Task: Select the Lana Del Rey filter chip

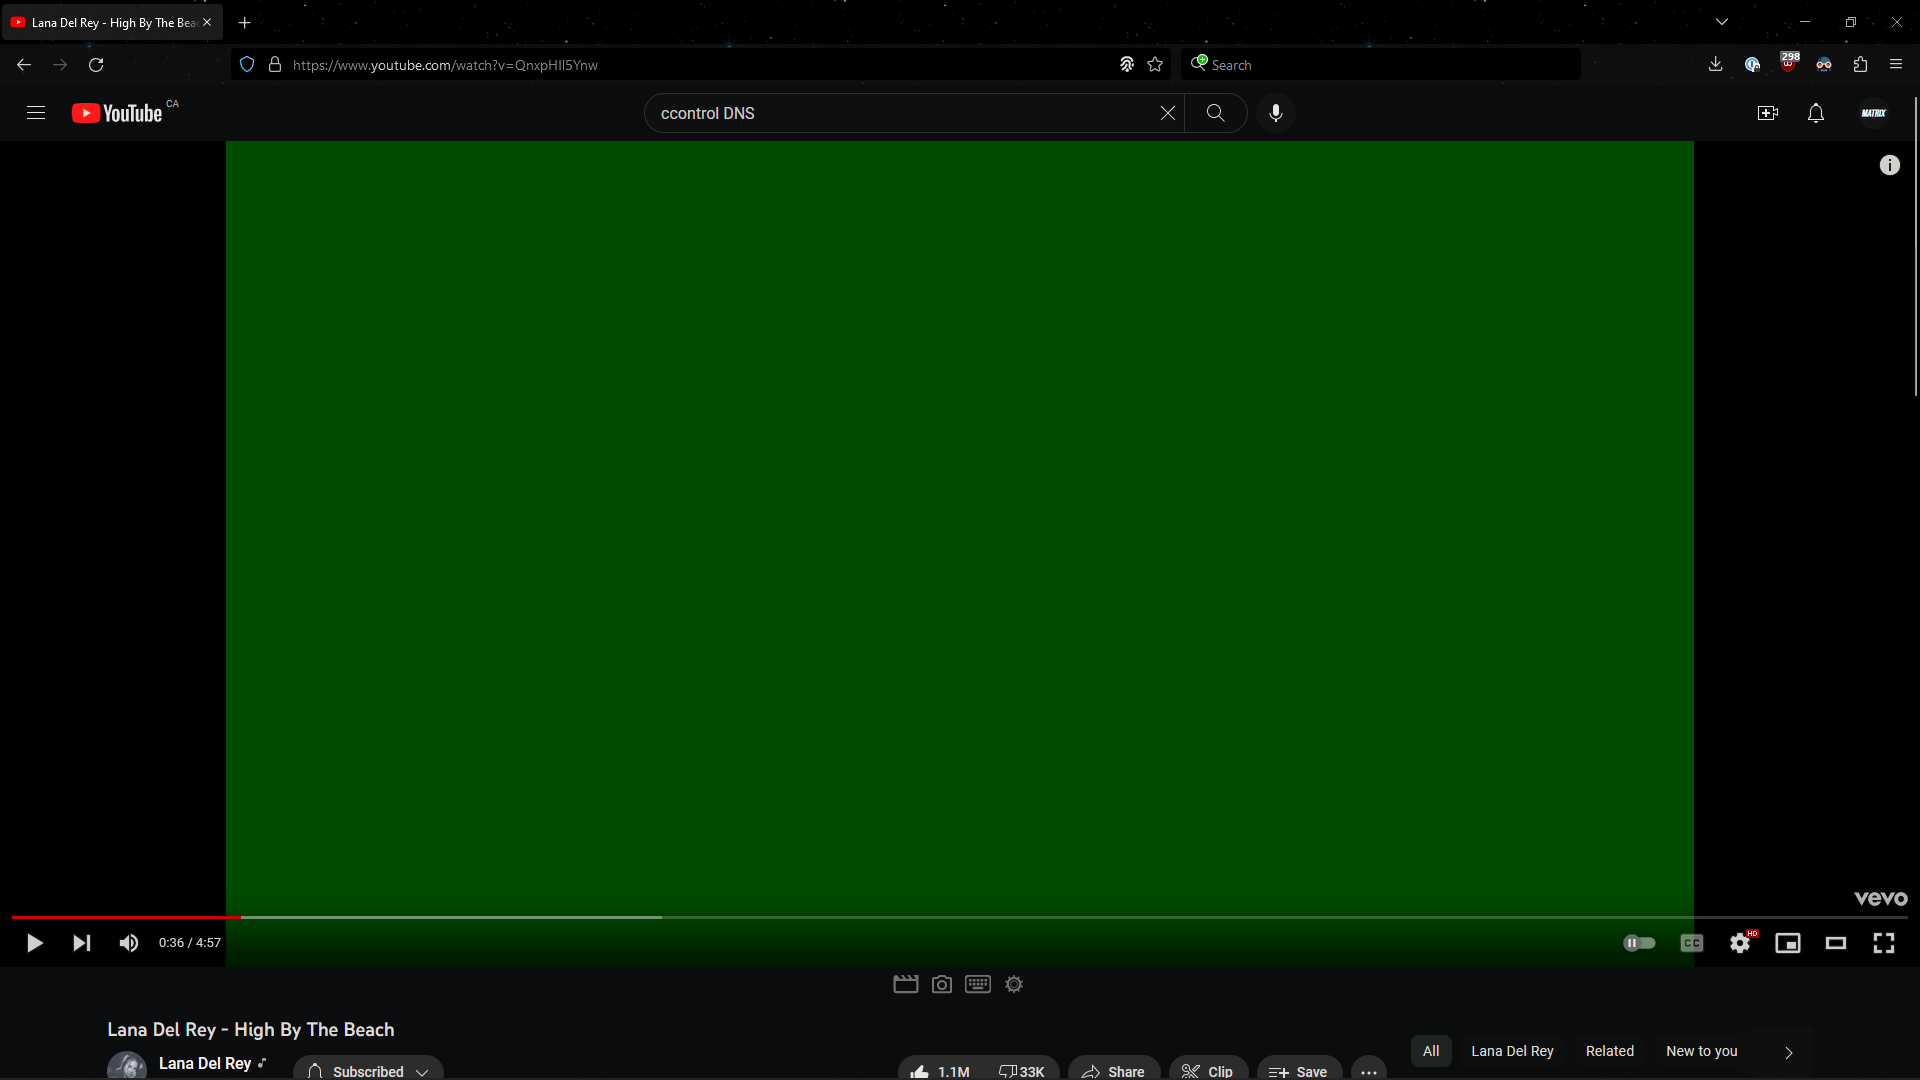Action: (1512, 1051)
